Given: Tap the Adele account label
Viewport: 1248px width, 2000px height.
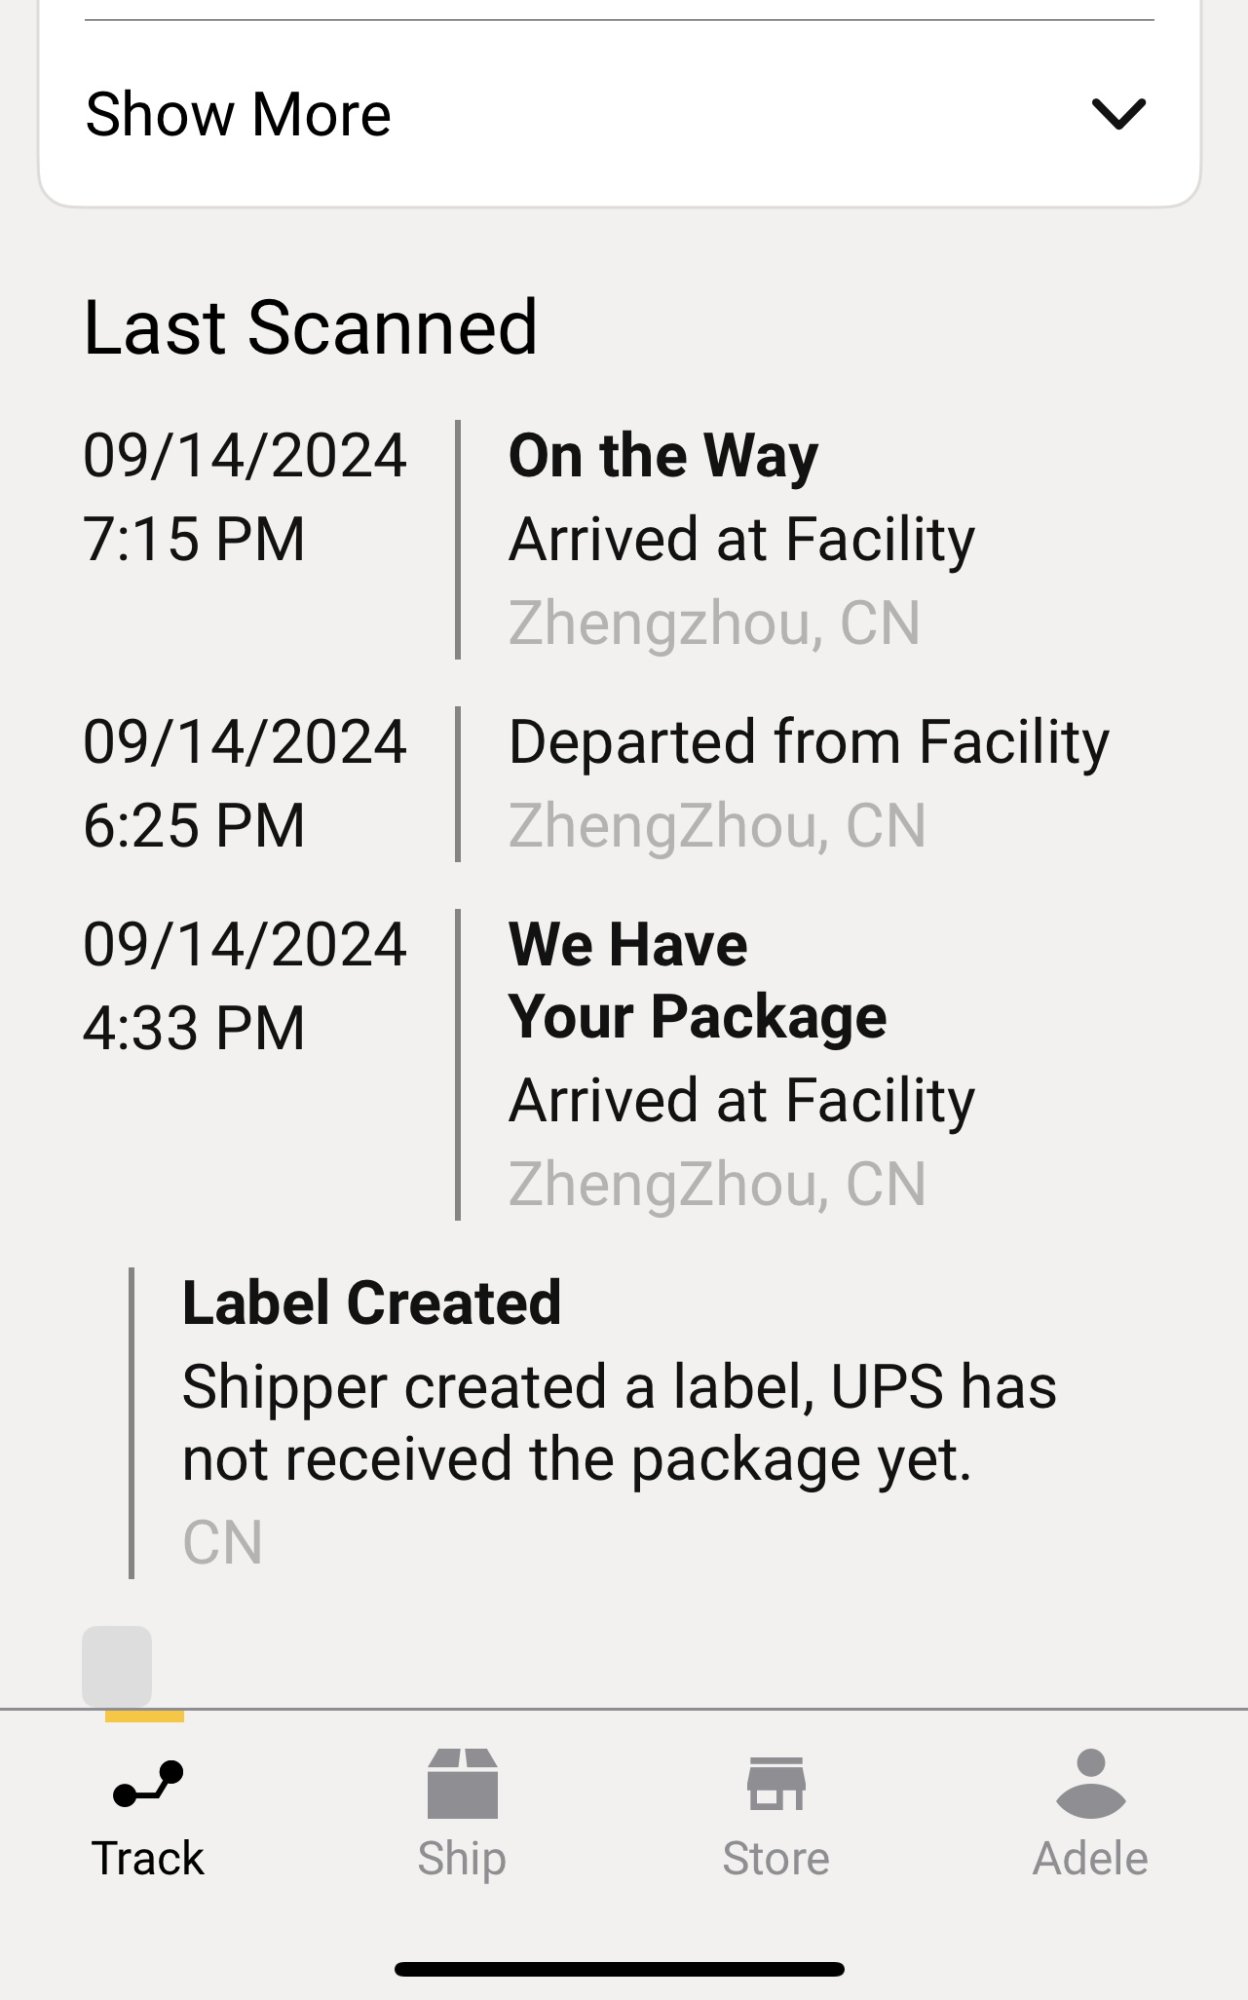Looking at the screenshot, I should [x=1090, y=1859].
